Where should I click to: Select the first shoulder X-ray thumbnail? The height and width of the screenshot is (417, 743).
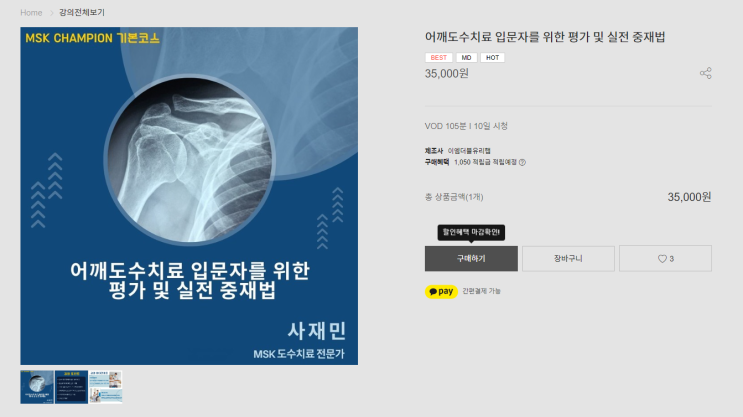[37, 387]
